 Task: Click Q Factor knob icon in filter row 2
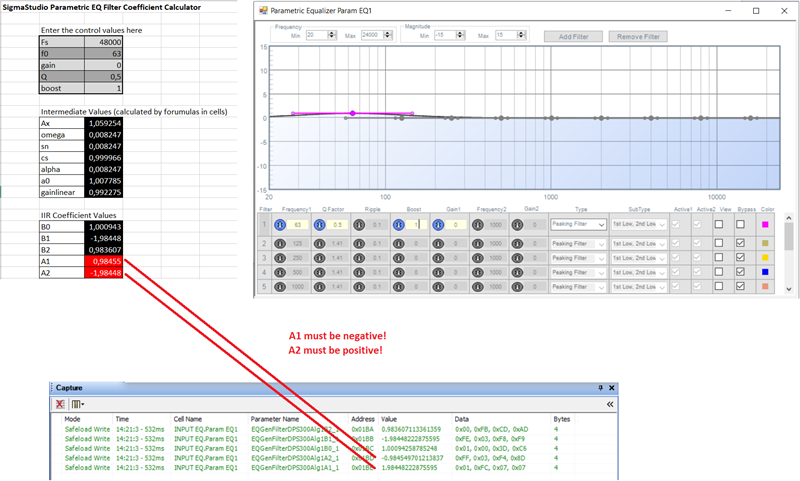pos(319,244)
